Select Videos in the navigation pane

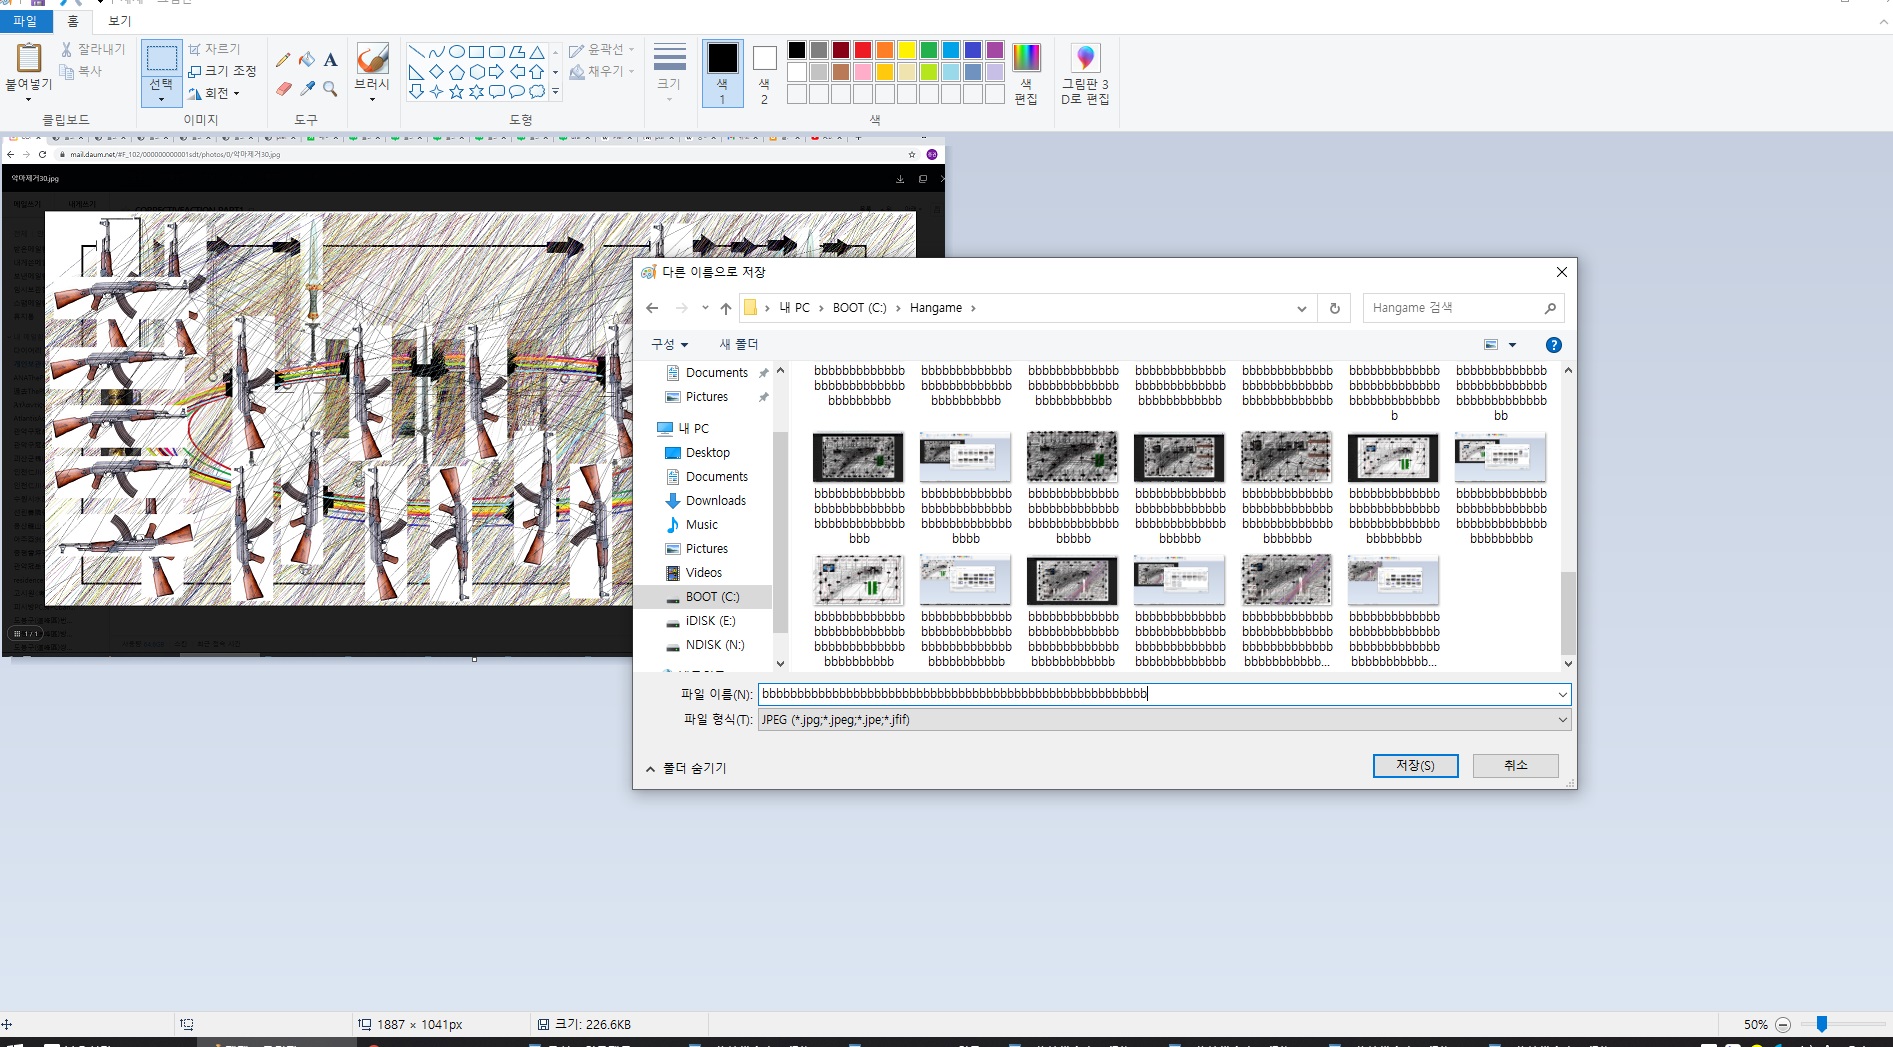[x=703, y=573]
